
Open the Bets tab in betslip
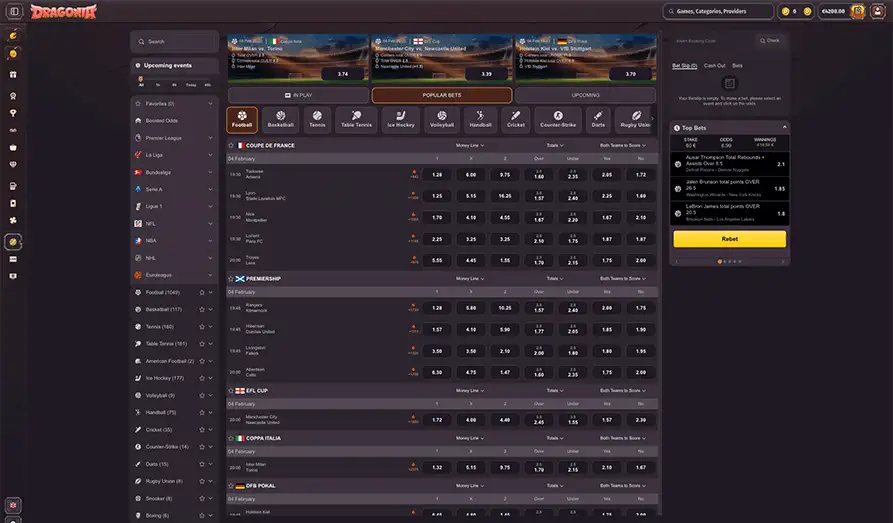[x=737, y=66]
